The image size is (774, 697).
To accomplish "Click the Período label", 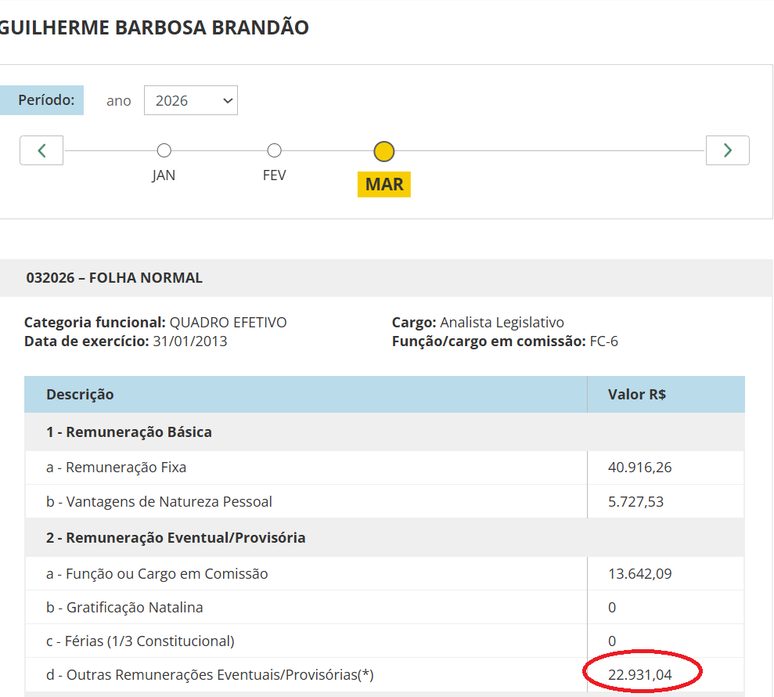I will (42, 100).
